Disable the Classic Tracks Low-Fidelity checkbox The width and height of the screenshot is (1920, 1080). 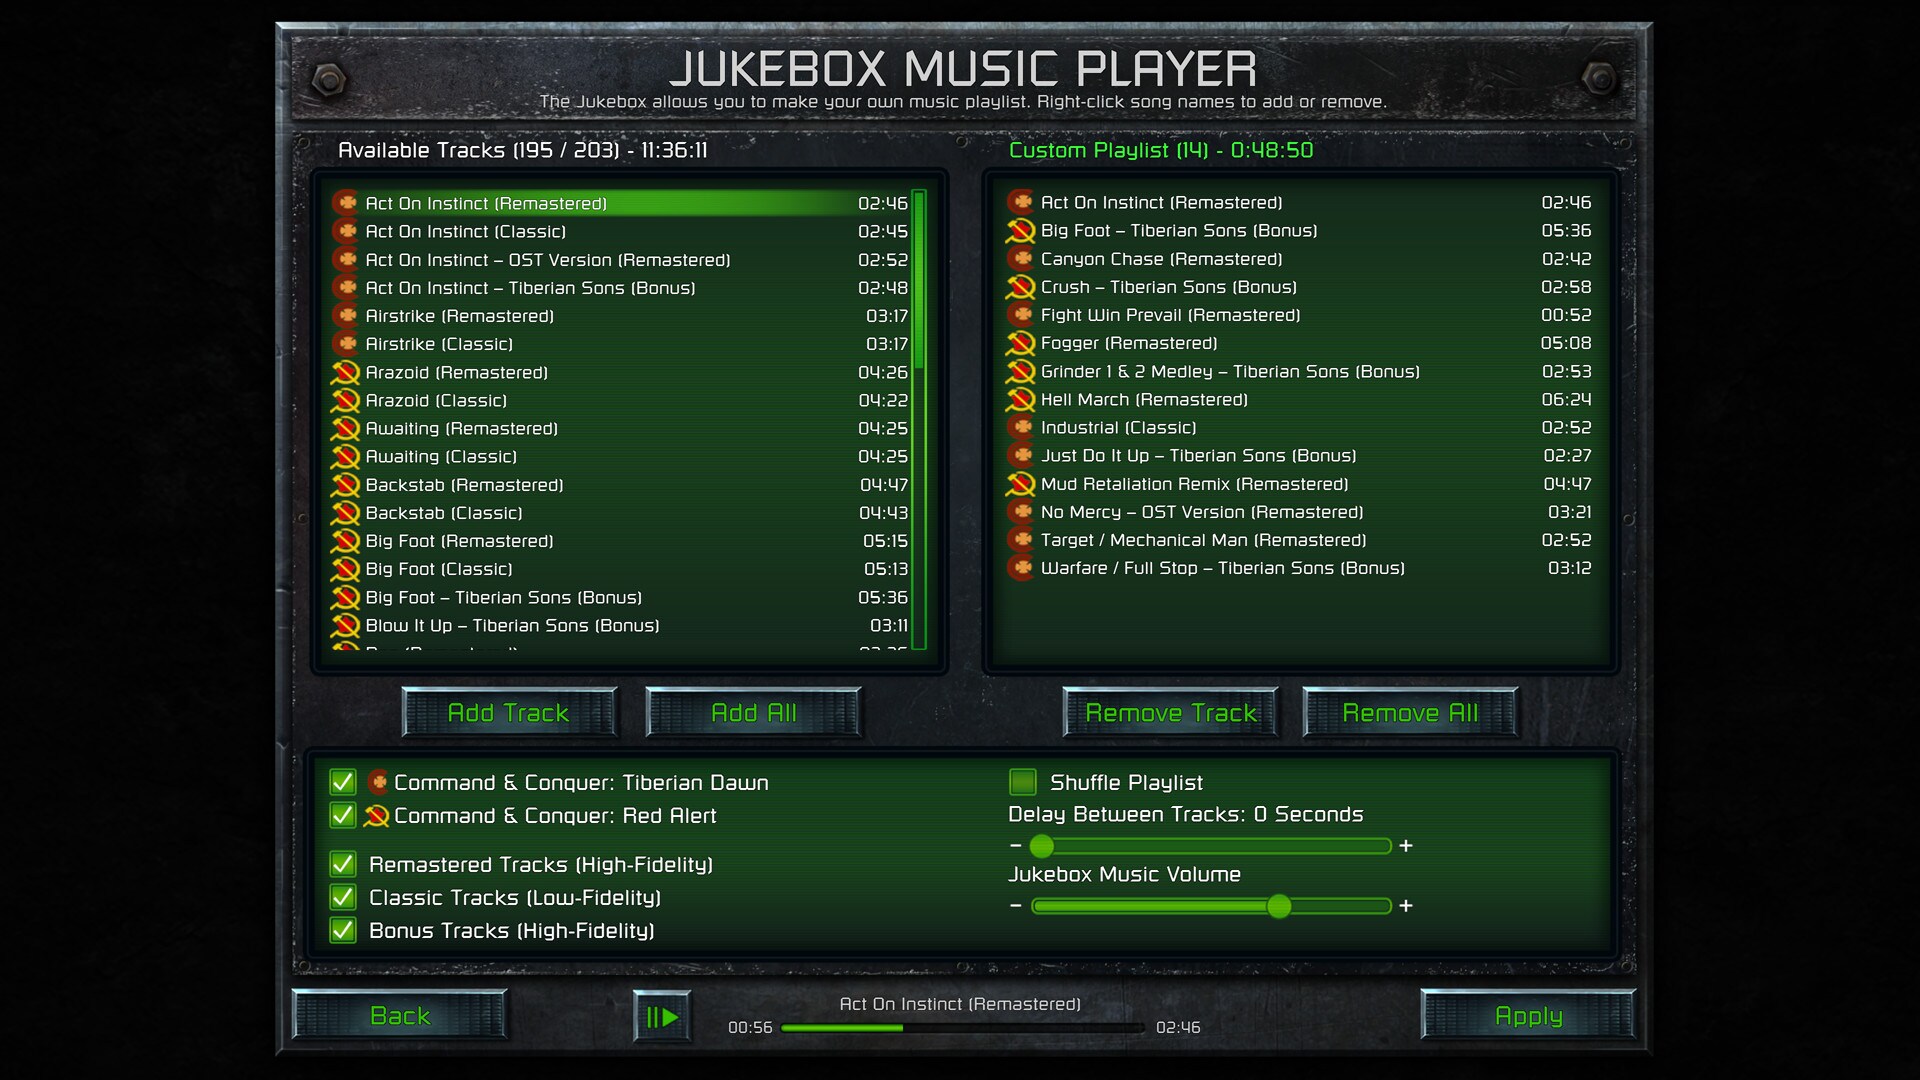[x=344, y=897]
